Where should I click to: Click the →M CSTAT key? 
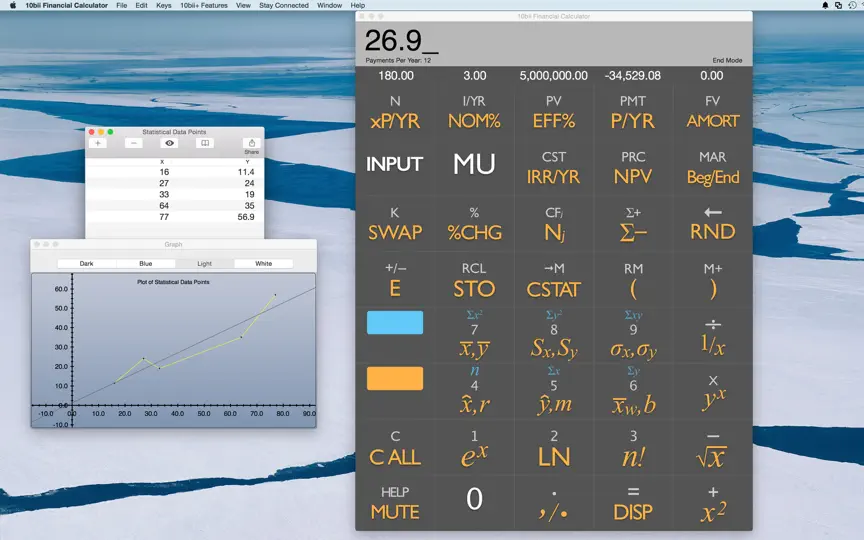pyautogui.click(x=554, y=280)
